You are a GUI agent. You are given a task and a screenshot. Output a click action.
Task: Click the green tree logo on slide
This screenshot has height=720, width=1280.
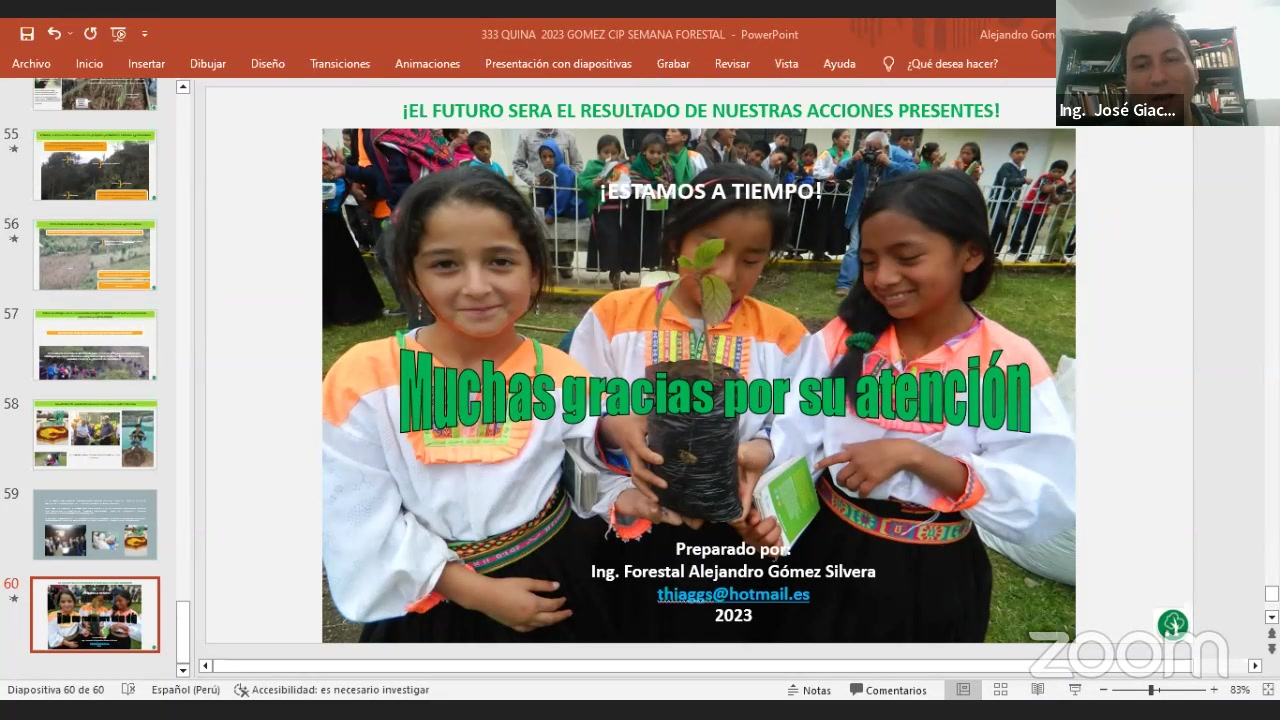(x=1172, y=625)
